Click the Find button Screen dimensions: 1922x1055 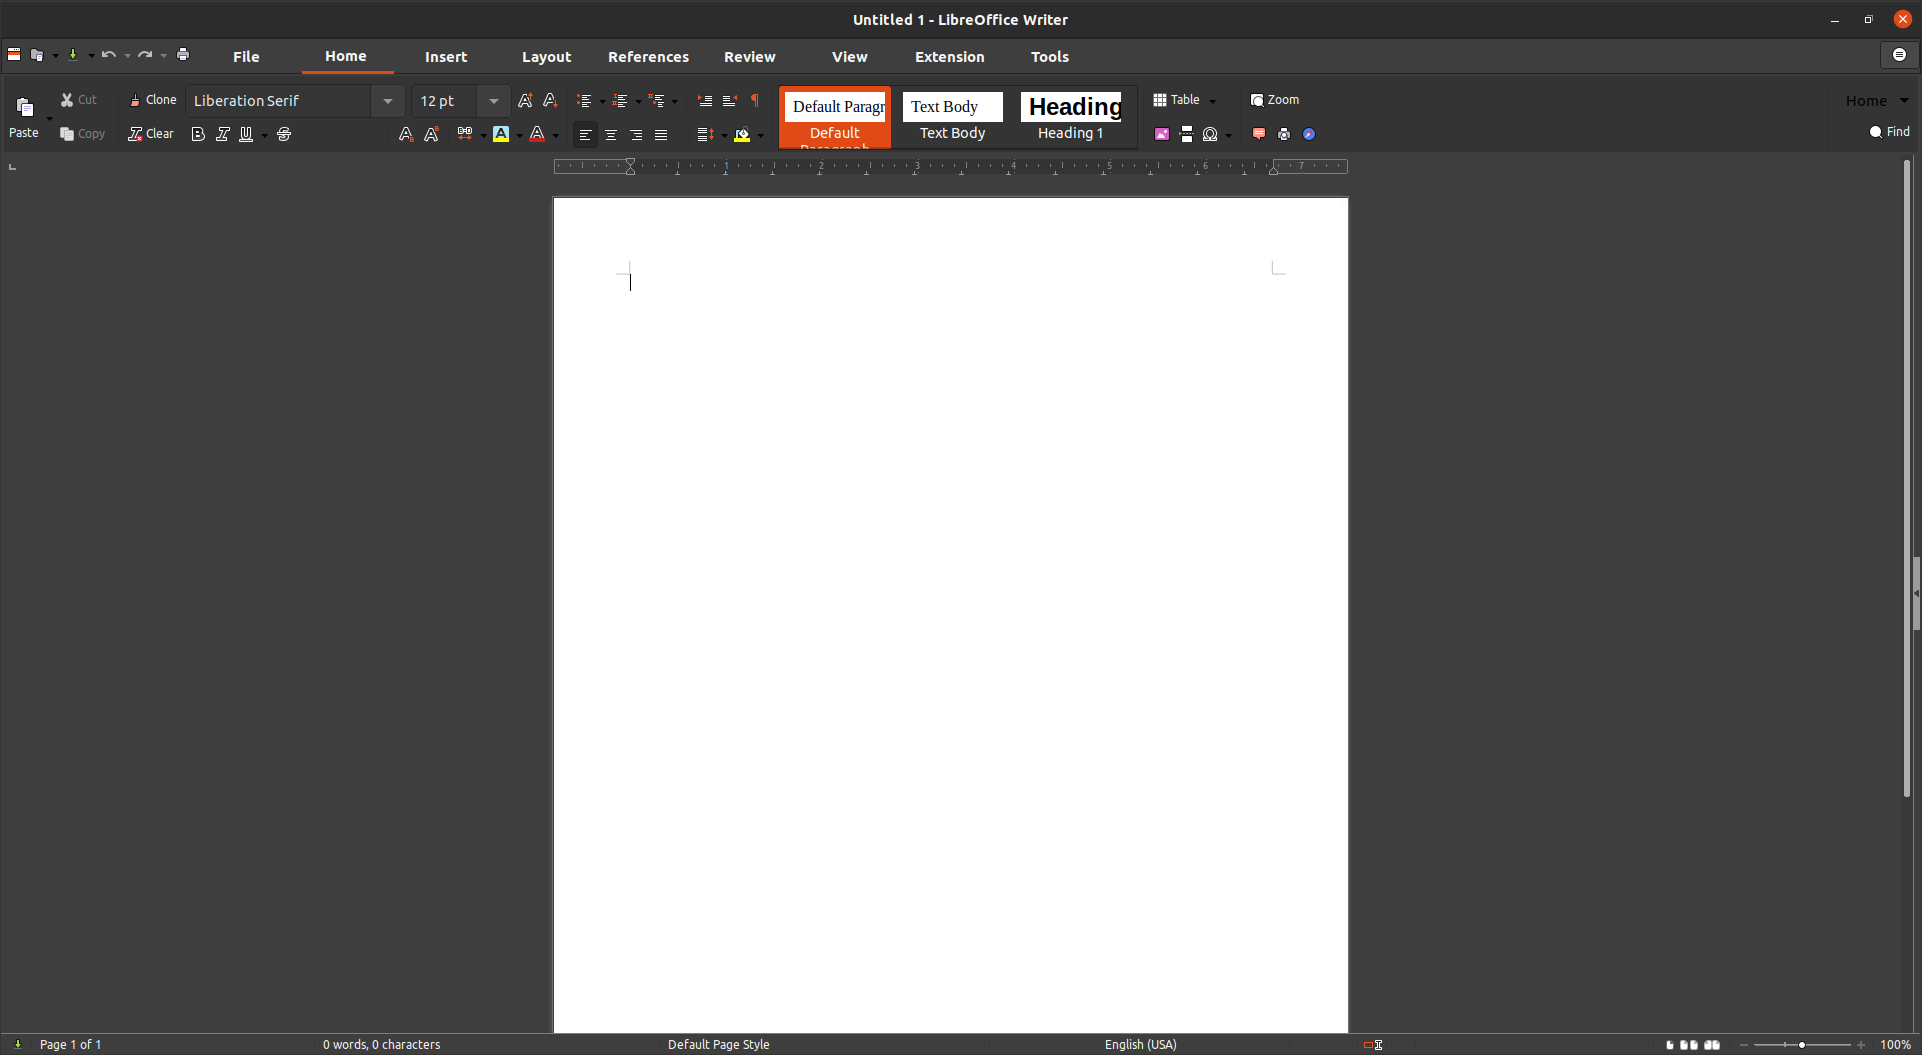pyautogui.click(x=1889, y=132)
